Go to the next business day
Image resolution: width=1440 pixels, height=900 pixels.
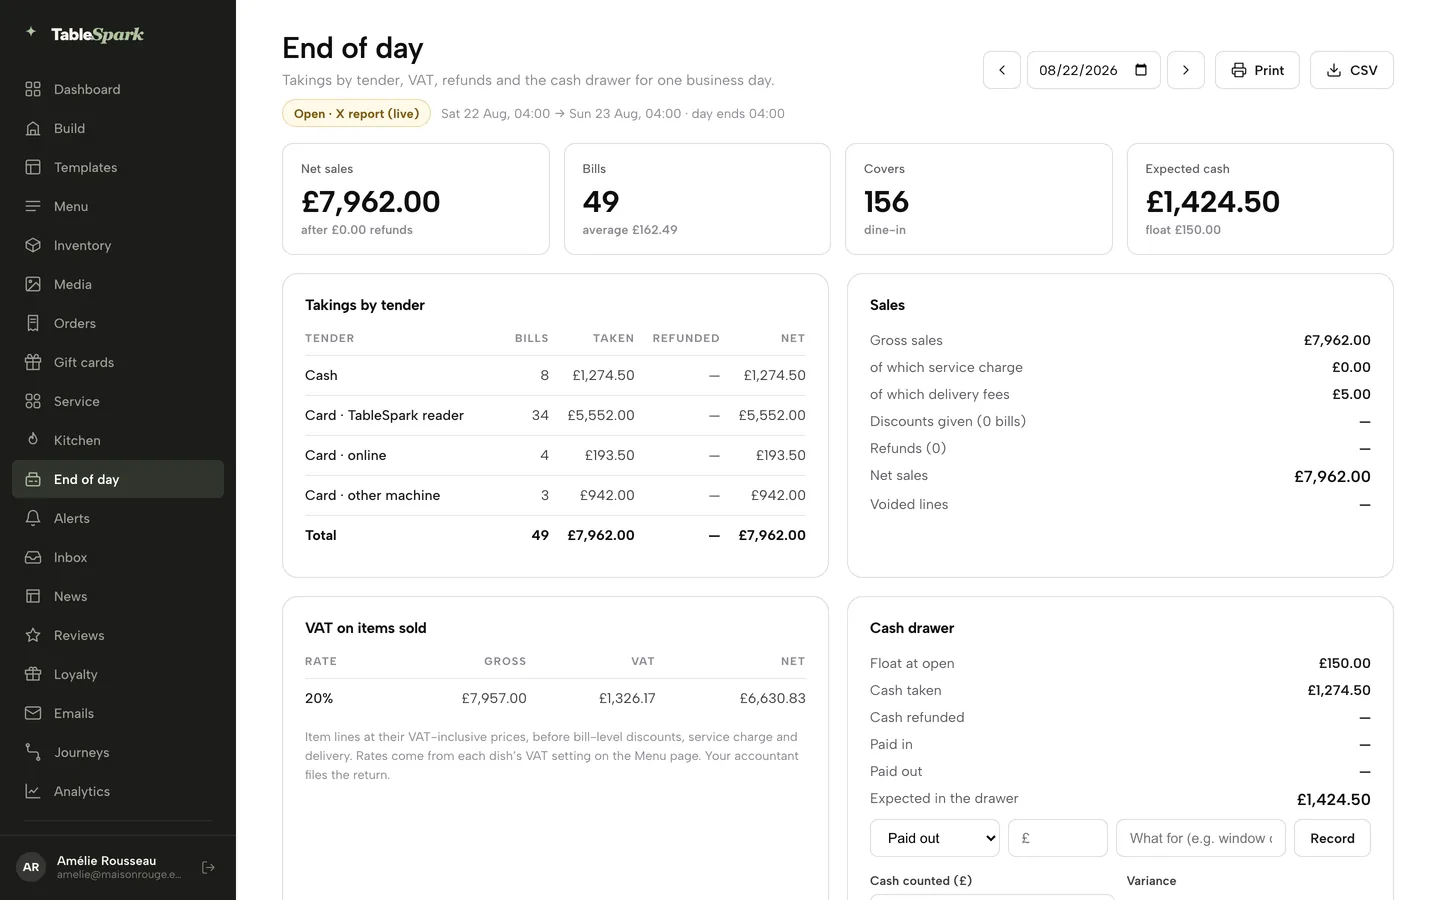(x=1186, y=70)
